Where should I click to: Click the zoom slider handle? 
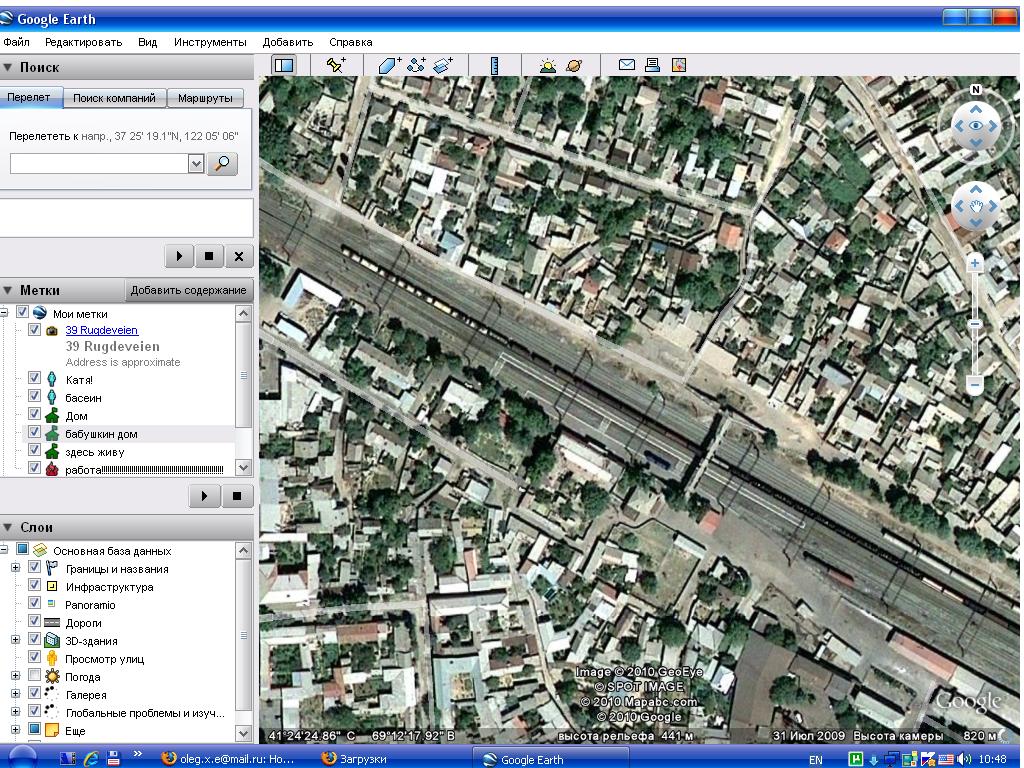(x=975, y=324)
